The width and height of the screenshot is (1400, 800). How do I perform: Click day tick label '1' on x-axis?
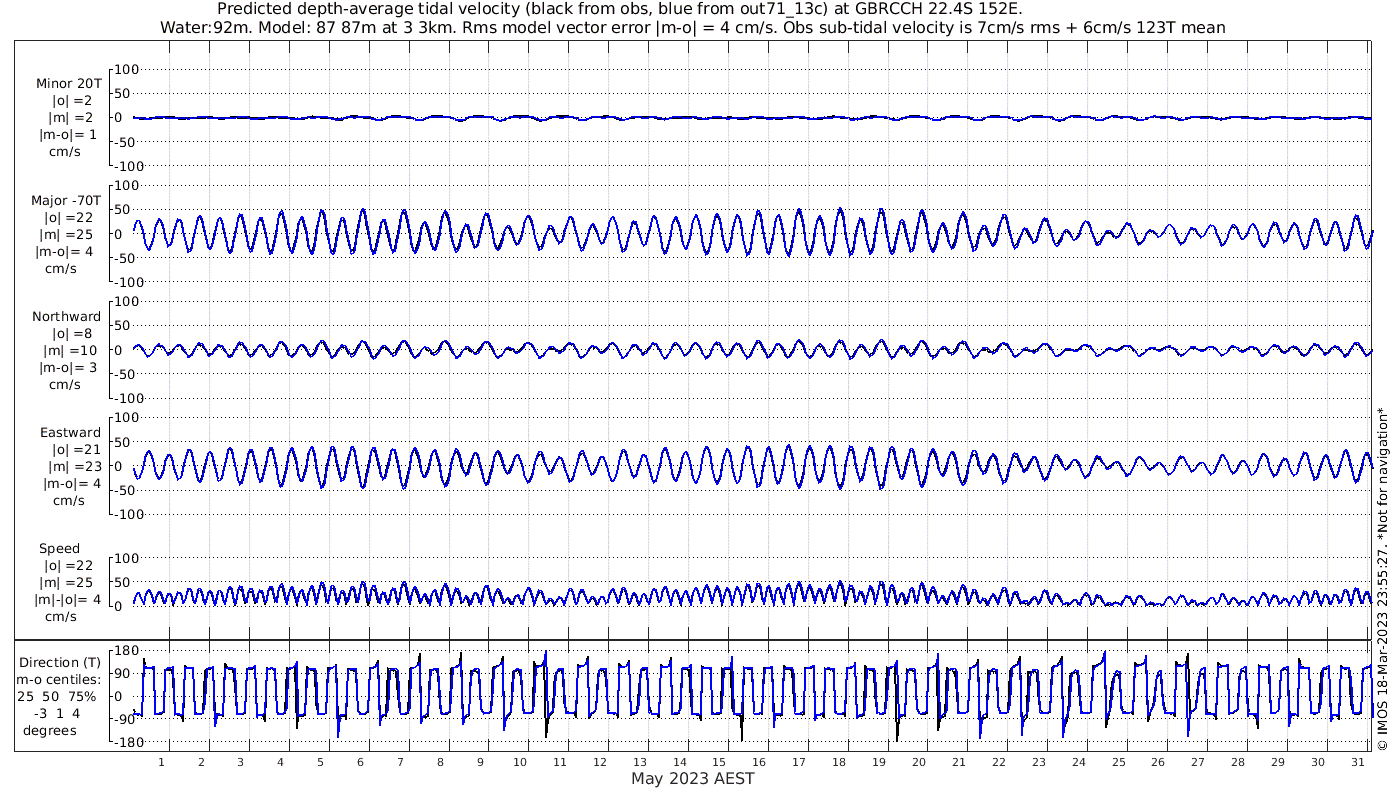[161, 762]
